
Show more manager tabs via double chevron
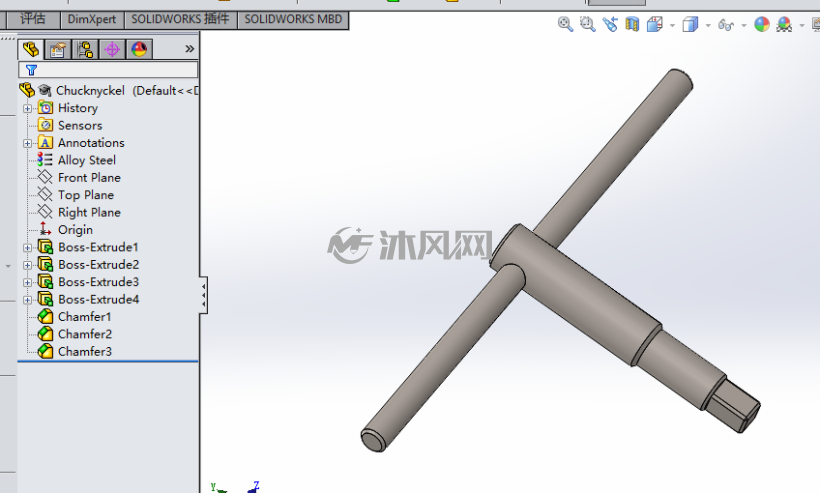[189, 49]
